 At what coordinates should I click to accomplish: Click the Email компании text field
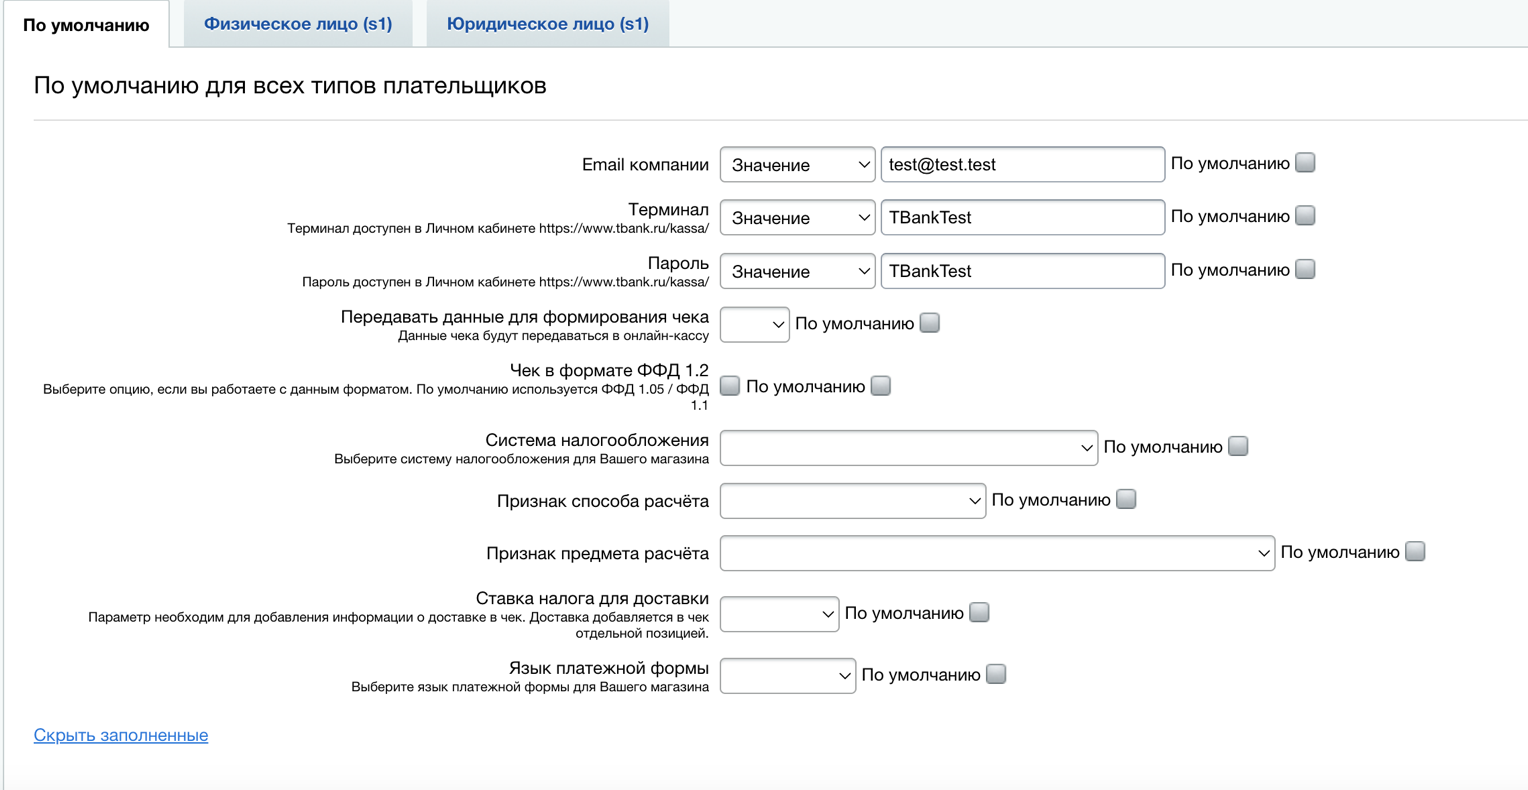pyautogui.click(x=1021, y=165)
